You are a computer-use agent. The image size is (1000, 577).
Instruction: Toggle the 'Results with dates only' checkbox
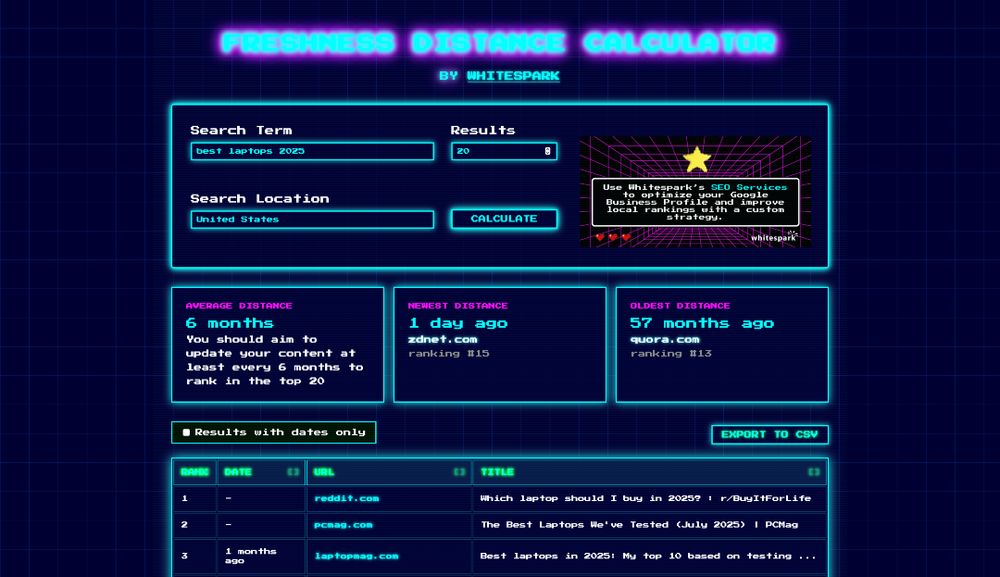(x=186, y=432)
